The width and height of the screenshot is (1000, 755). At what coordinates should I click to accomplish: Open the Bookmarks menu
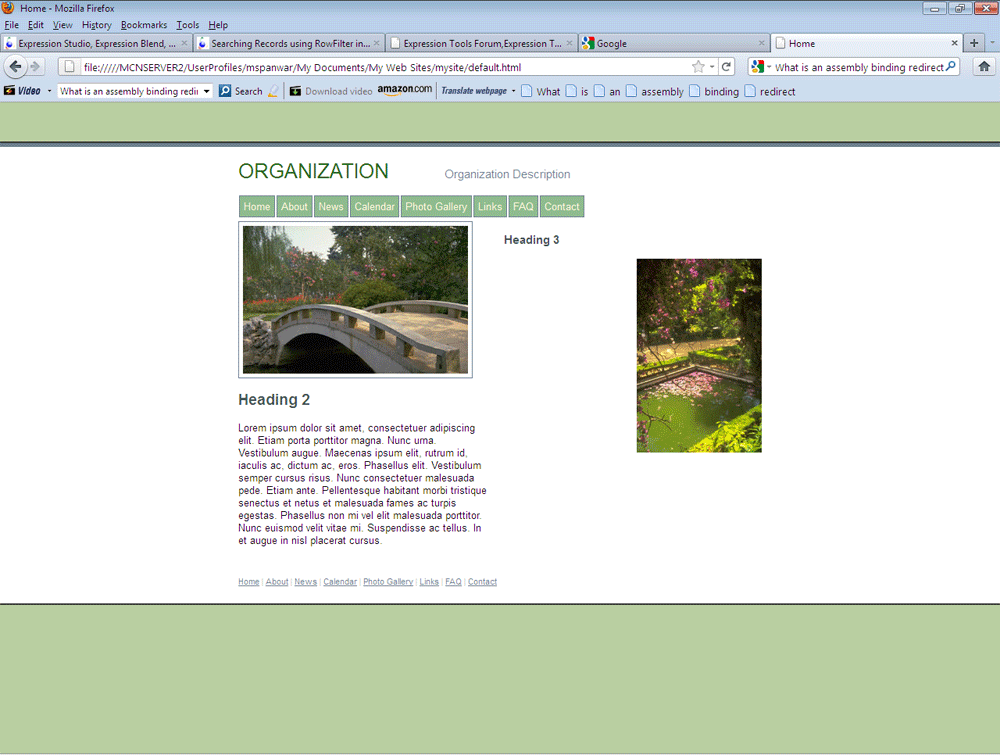[143, 25]
